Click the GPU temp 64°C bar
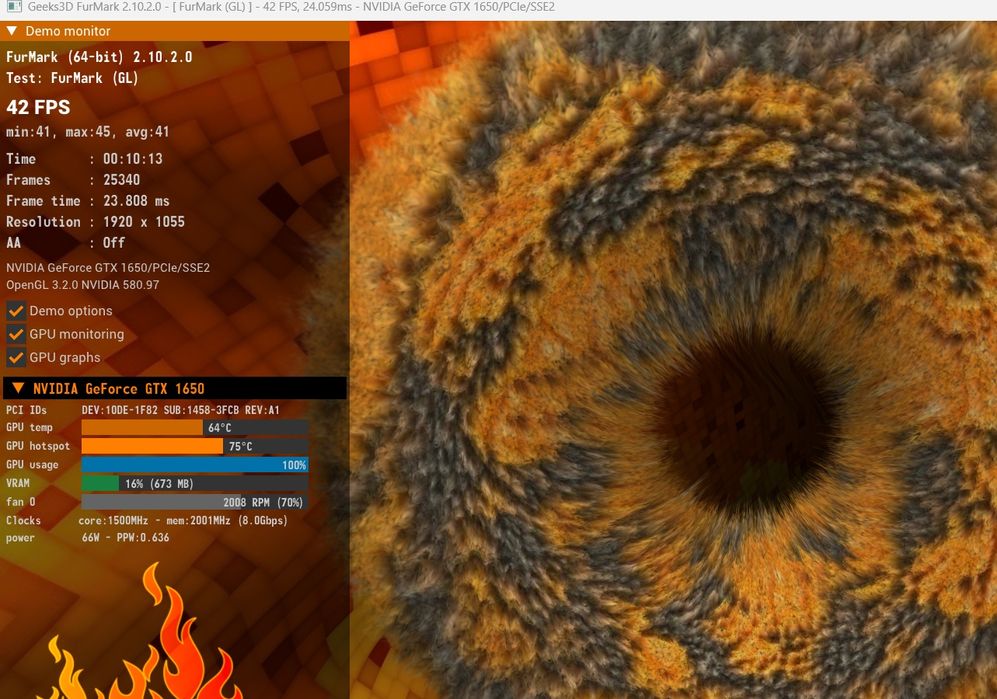The height and width of the screenshot is (699, 997). tap(195, 427)
